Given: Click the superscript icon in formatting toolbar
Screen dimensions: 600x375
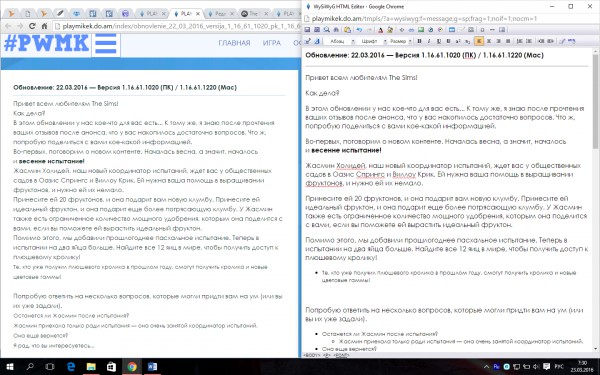Looking at the screenshot, I should tap(458, 41).
